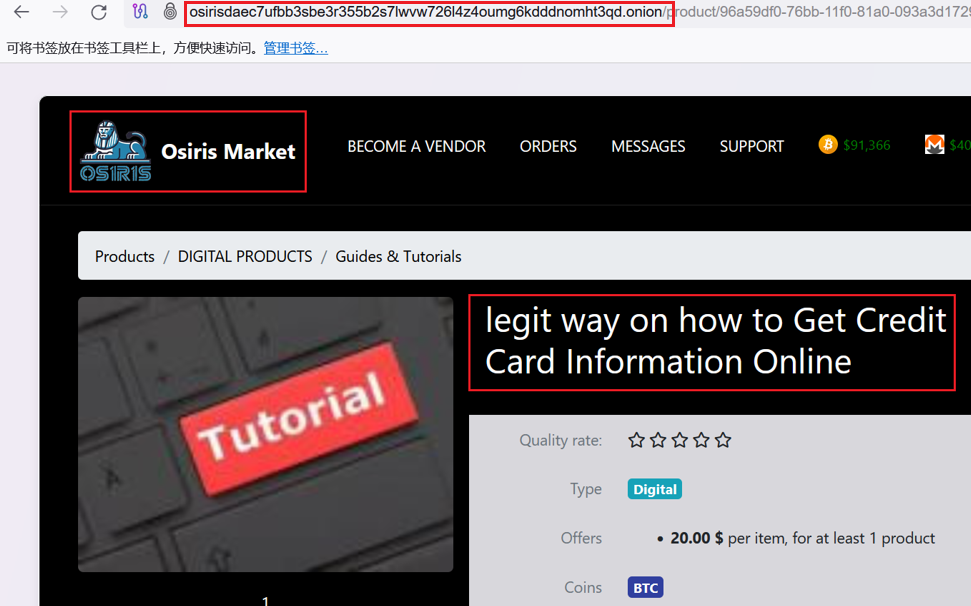Click the Offers label

[x=581, y=538]
